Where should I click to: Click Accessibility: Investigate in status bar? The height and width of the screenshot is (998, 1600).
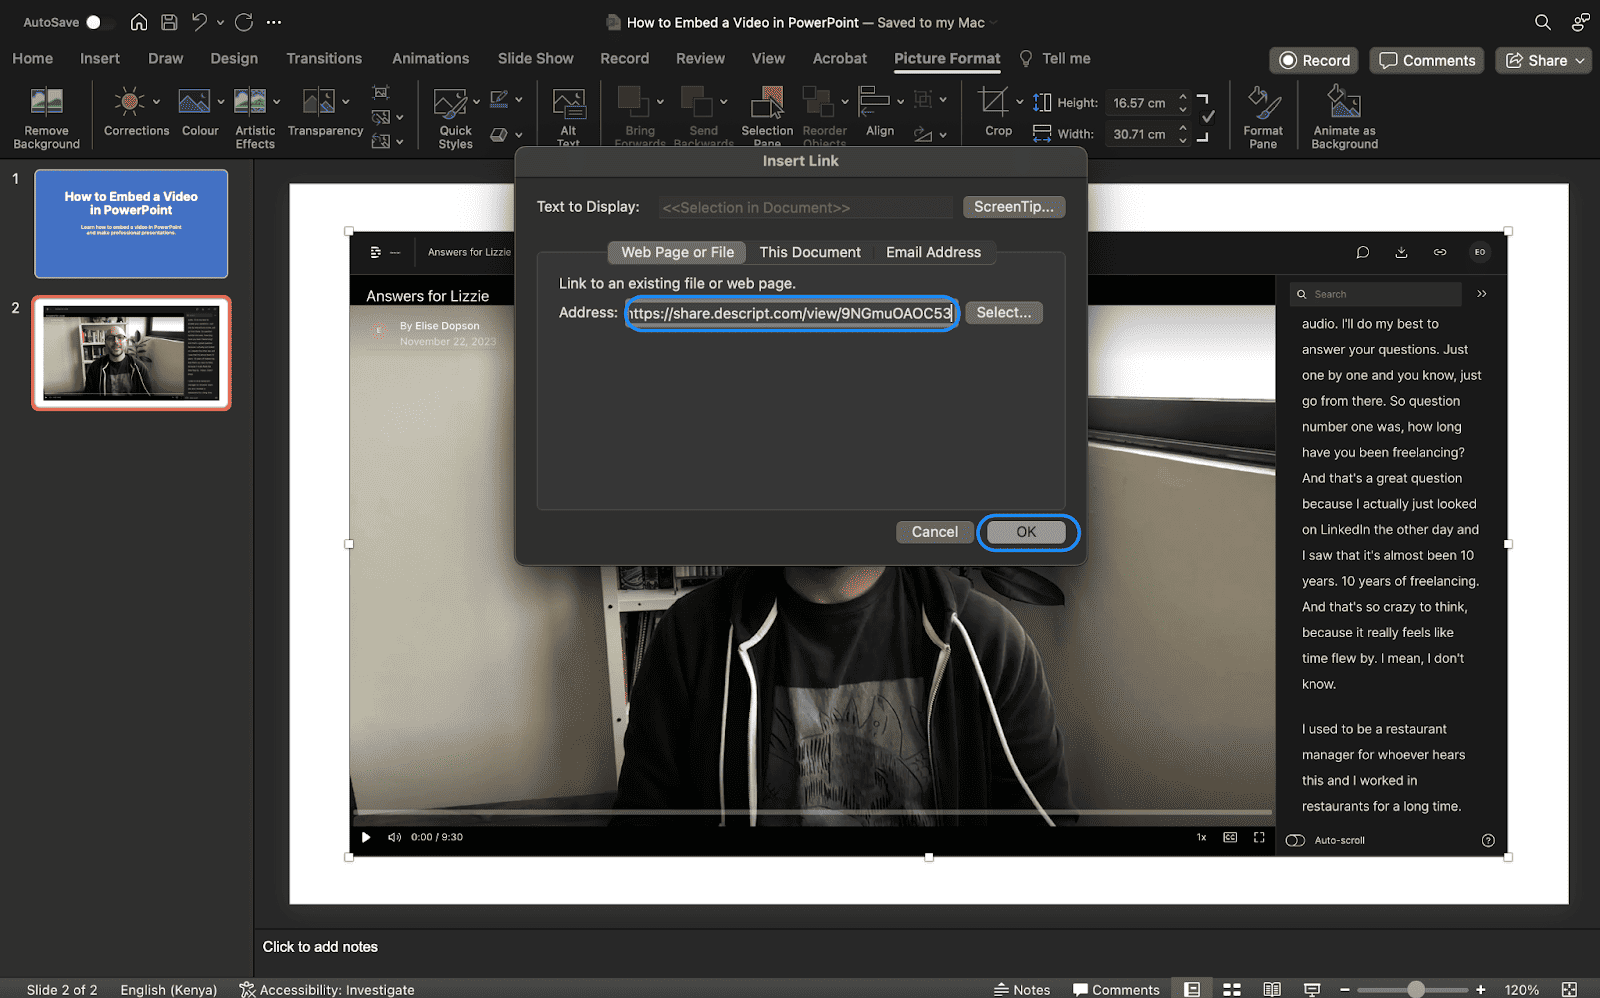[327, 989]
